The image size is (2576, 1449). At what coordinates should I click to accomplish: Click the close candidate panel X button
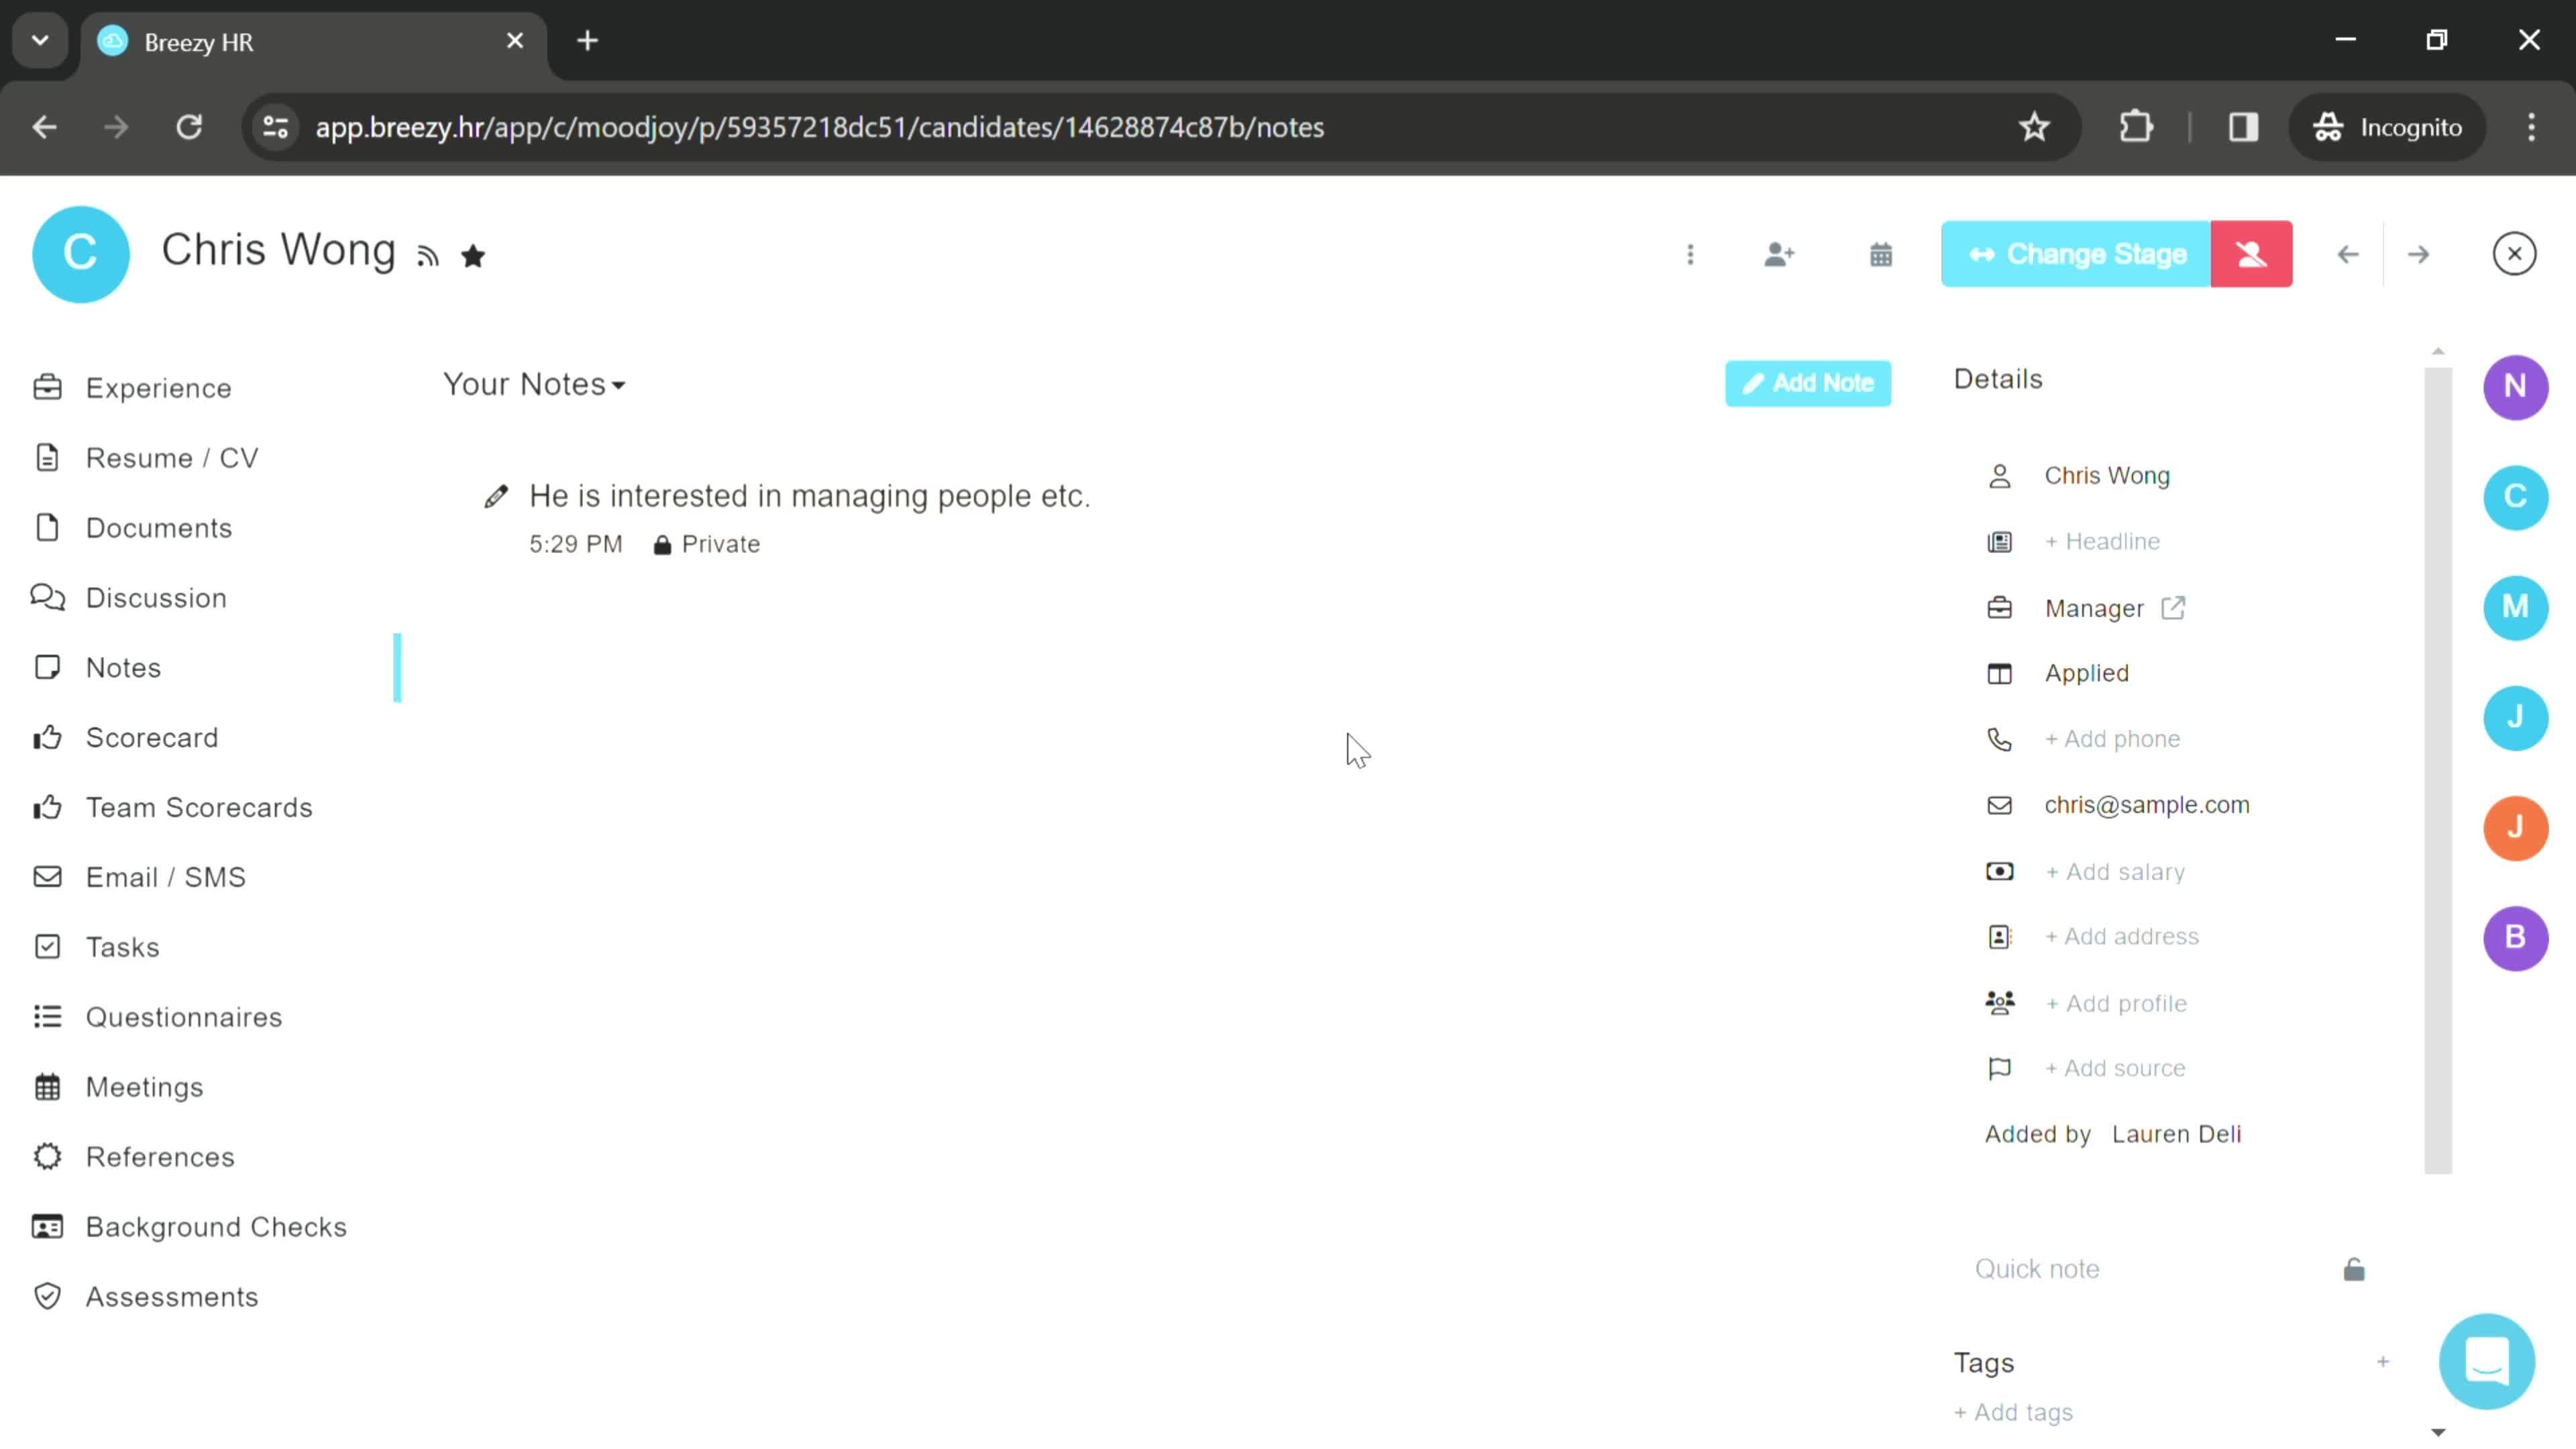coord(2514,253)
